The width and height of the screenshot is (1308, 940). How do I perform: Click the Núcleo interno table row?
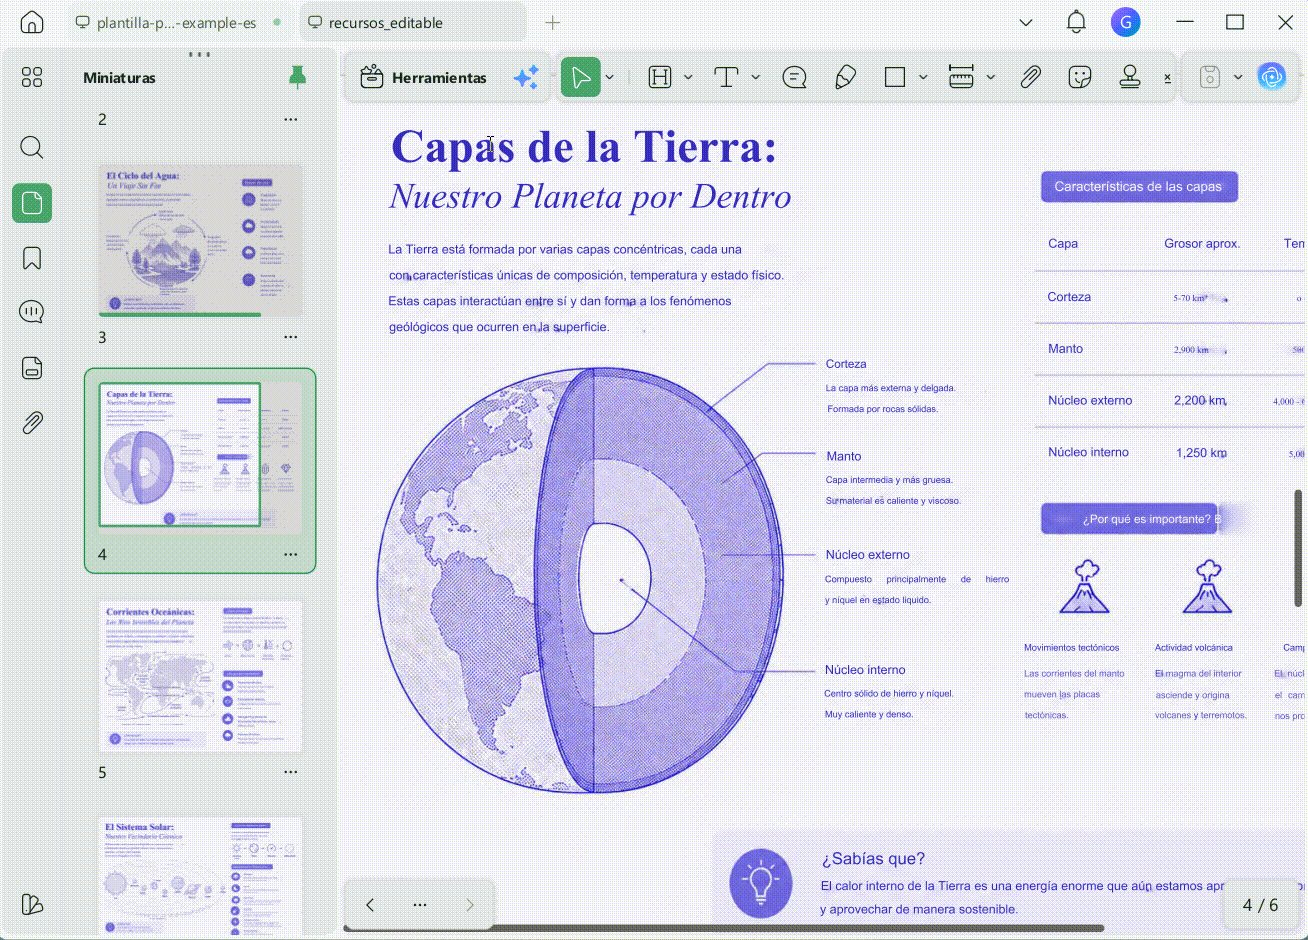tap(1170, 452)
